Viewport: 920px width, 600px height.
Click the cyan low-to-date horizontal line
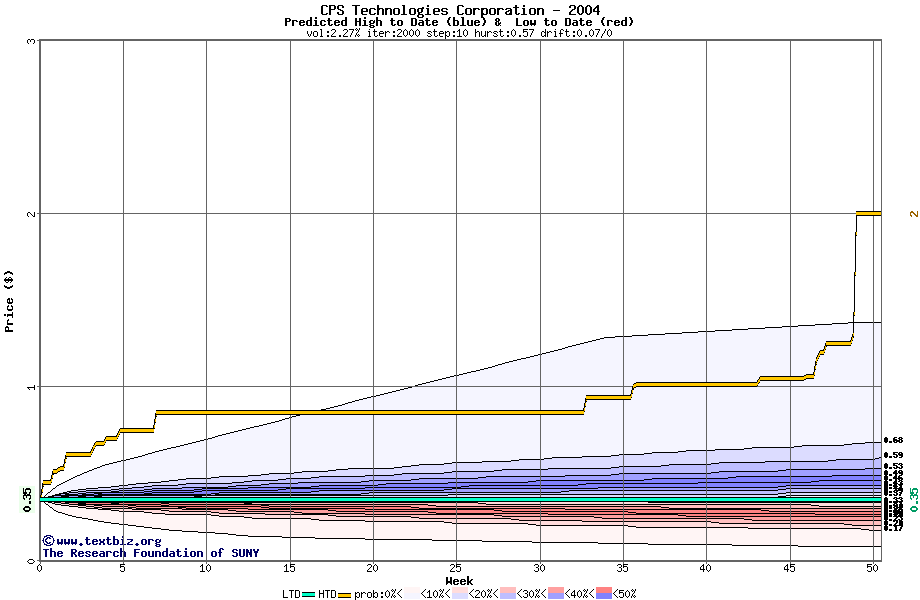tap(461, 499)
